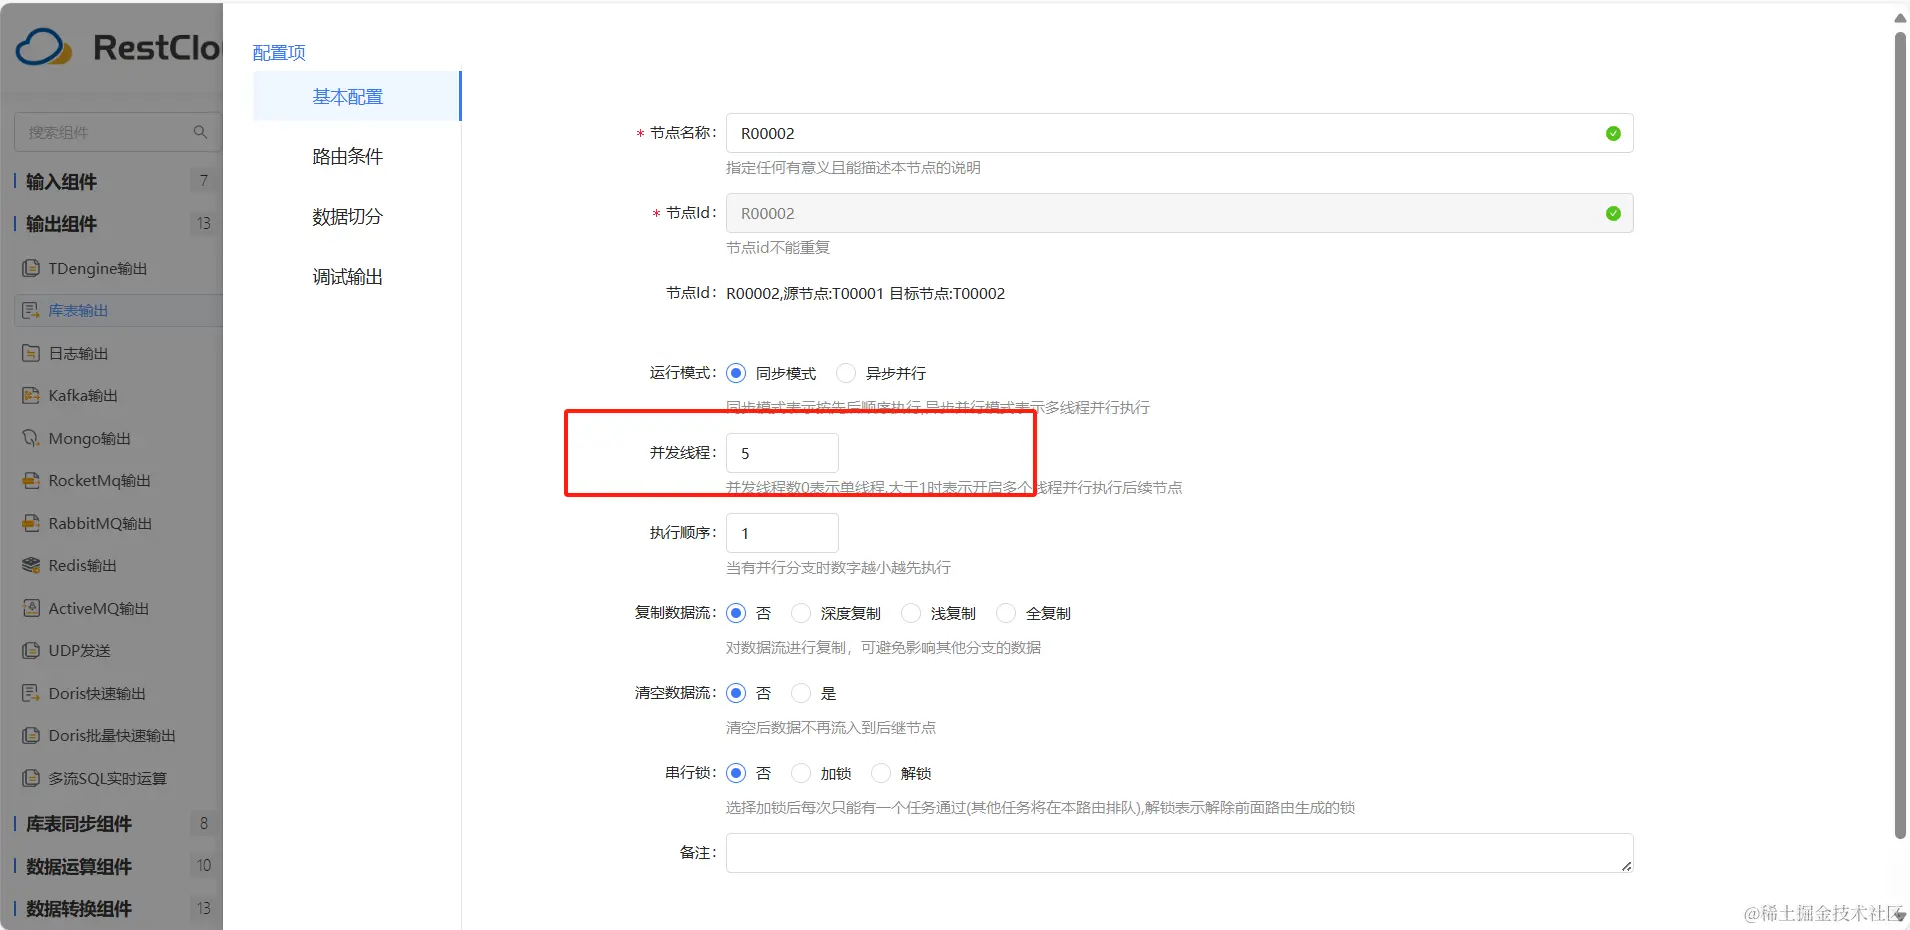
Task: Click the 日志输出 component icon
Action: pos(31,353)
